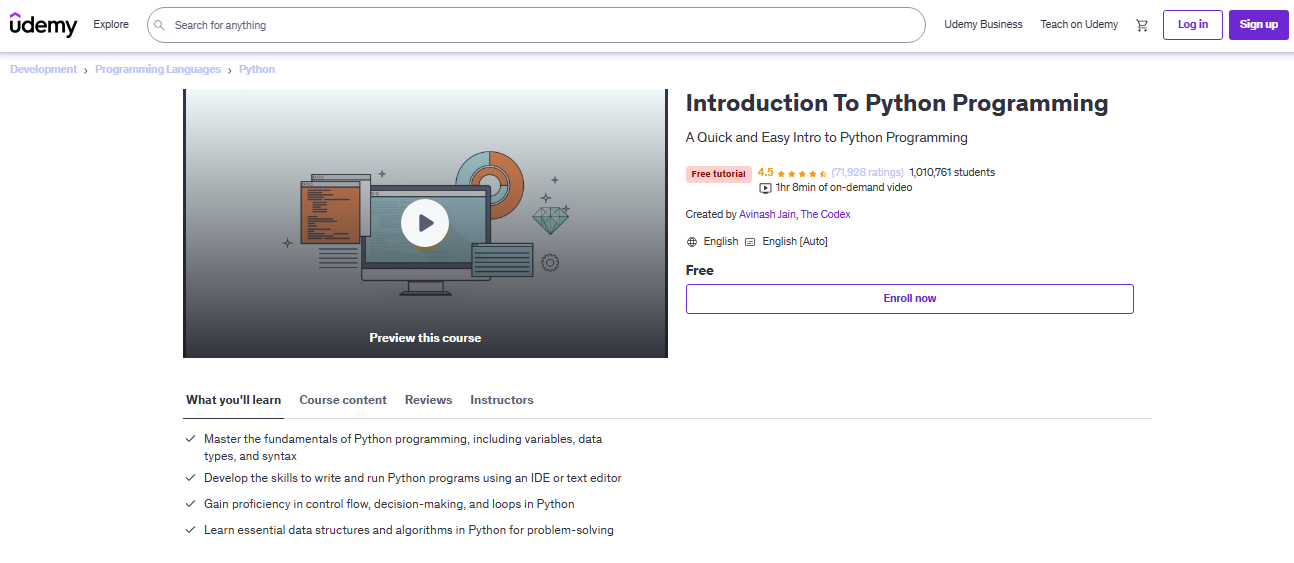The height and width of the screenshot is (563, 1294).
Task: Click the English [Auto] caption text
Action: click(x=795, y=242)
